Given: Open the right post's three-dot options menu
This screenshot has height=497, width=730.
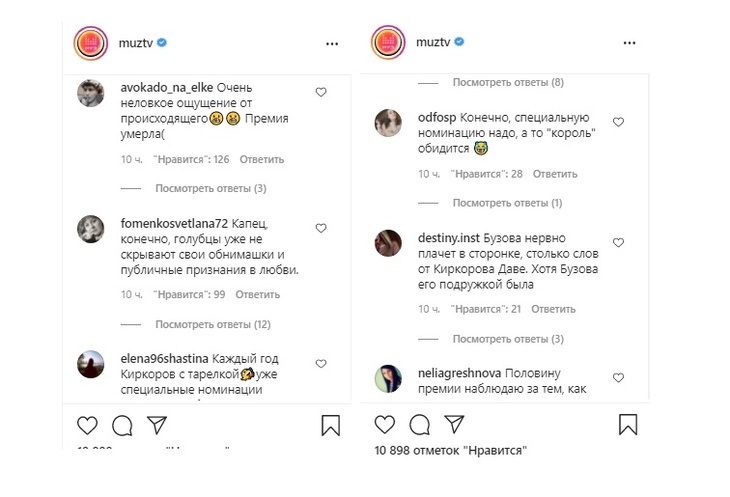Looking at the screenshot, I should point(629,44).
